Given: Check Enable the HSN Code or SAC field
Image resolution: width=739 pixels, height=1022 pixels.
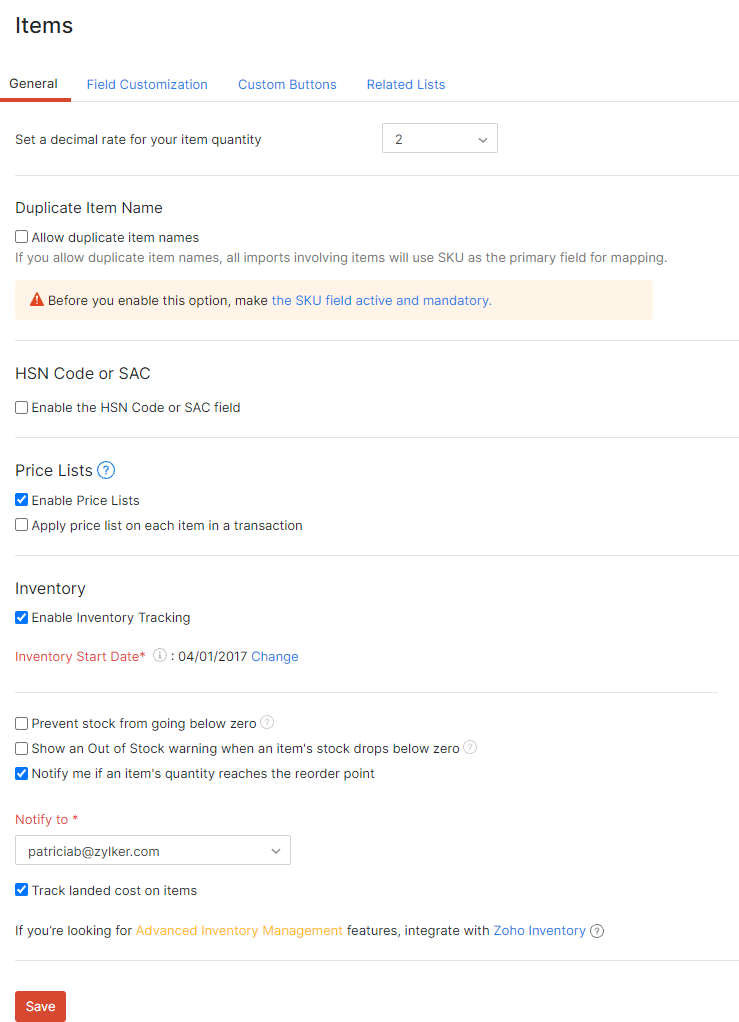Looking at the screenshot, I should [22, 408].
